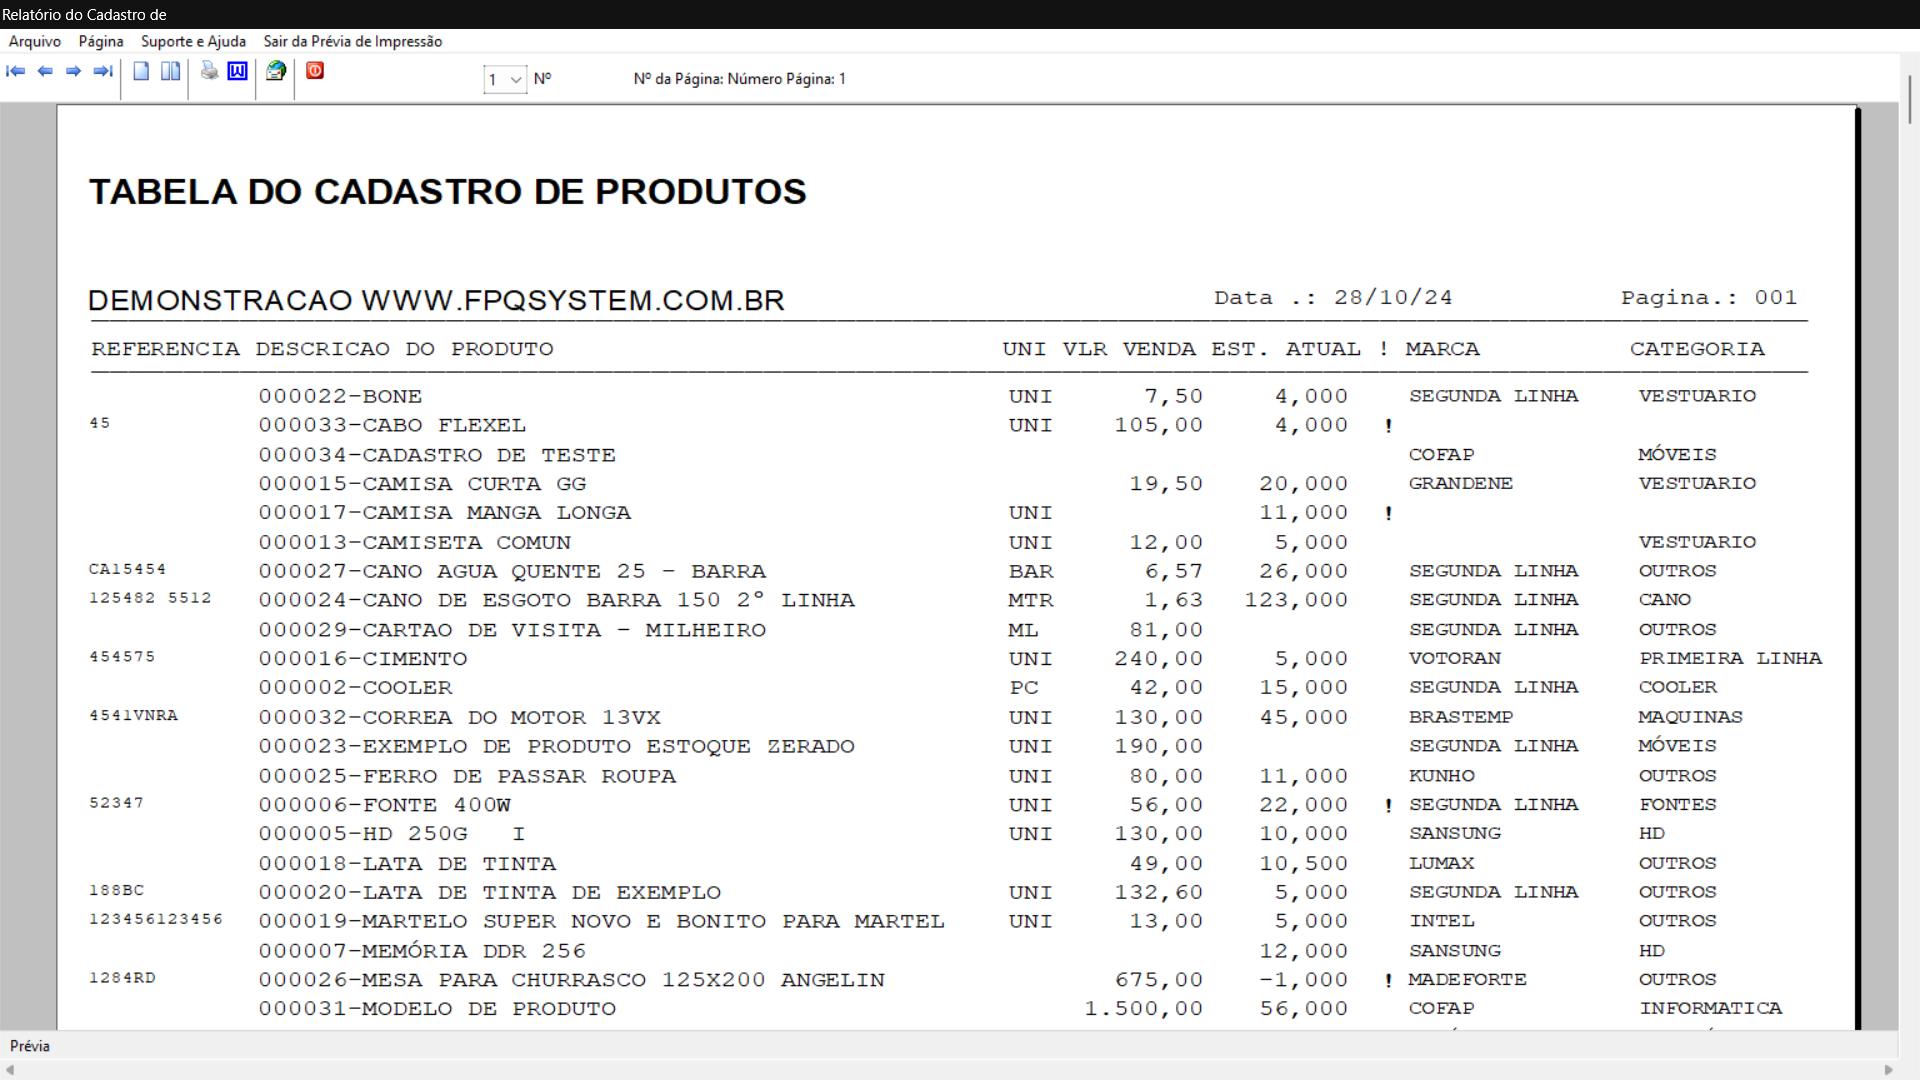The width and height of the screenshot is (1920, 1080).
Task: Go to the first page arrow
Action: [15, 71]
